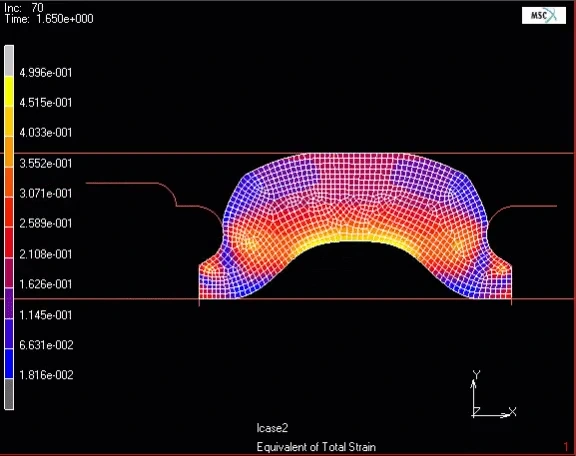Screen dimensions: 576x456
Task: Click the 6.631e-002 legend value
Action: coord(46,345)
